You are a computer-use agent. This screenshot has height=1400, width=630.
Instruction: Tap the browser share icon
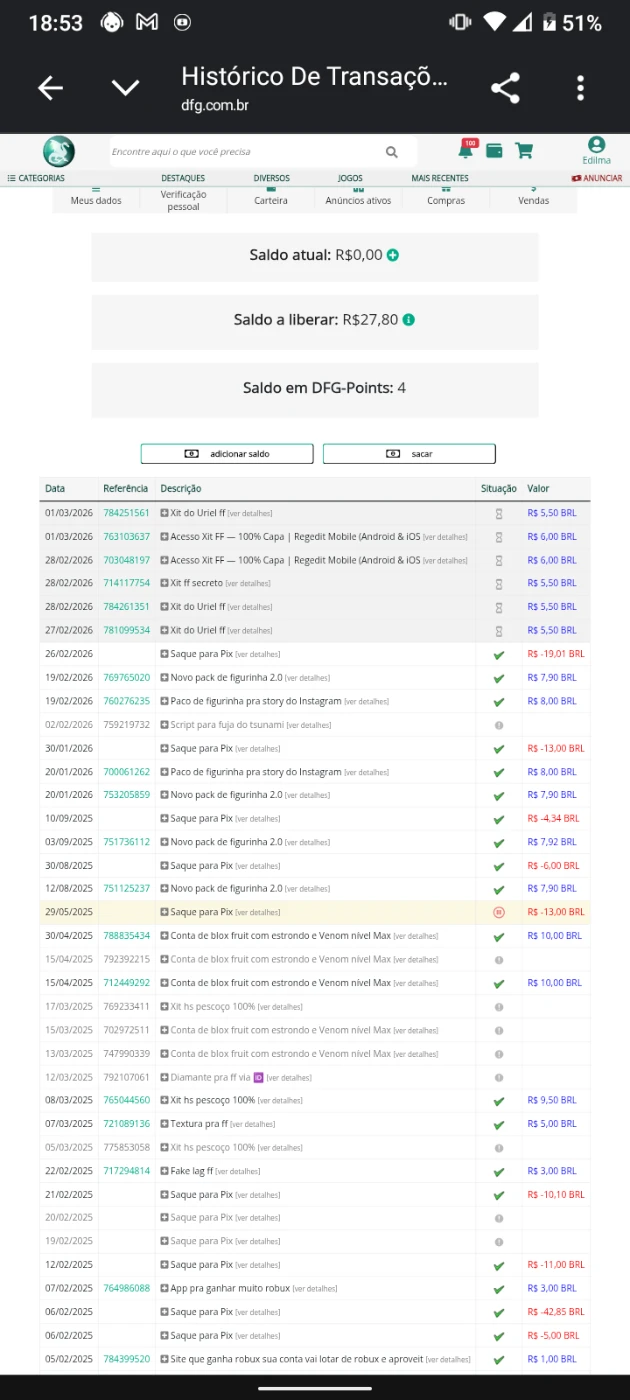coord(505,88)
